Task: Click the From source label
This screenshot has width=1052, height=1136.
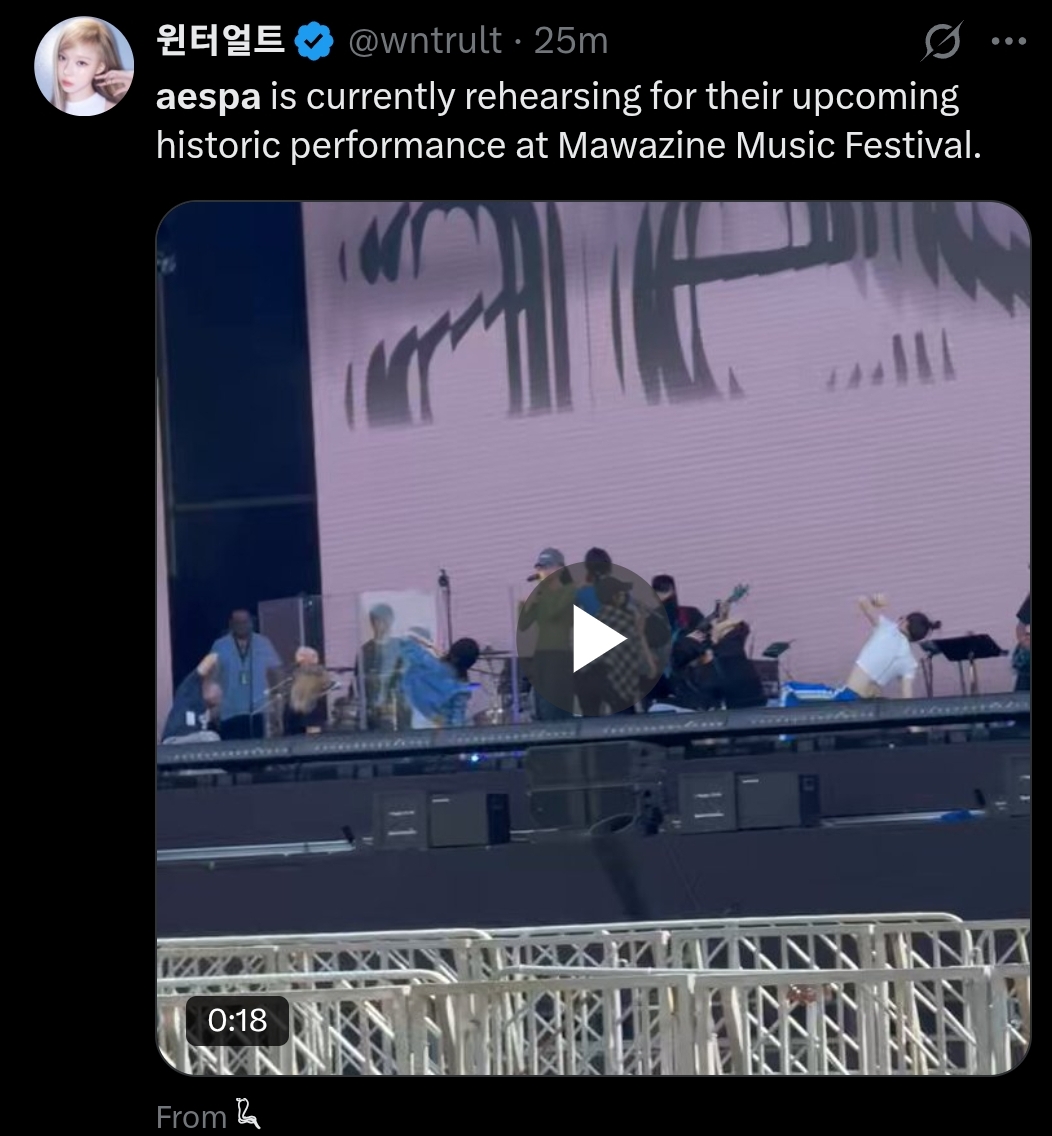Action: click(191, 1116)
